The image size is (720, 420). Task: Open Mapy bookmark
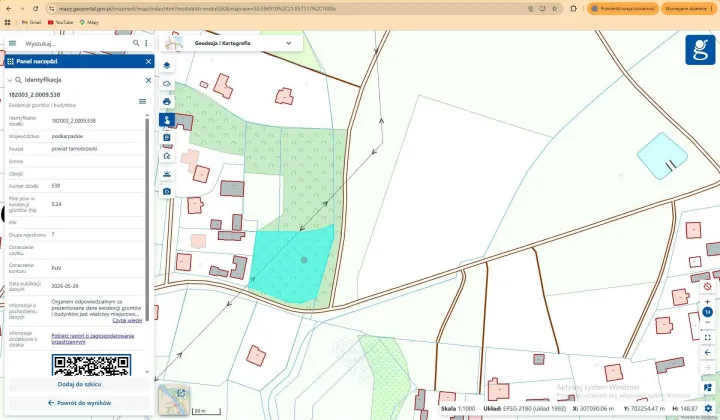click(x=89, y=22)
